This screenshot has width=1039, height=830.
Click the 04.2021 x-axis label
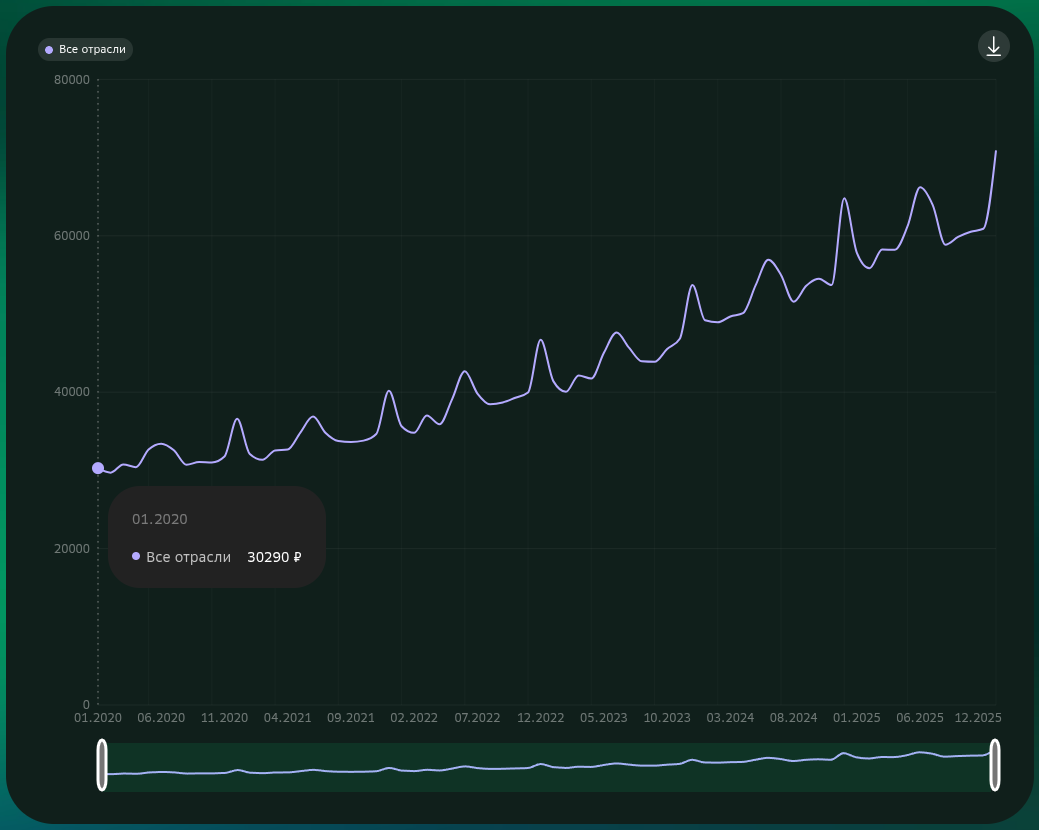point(288,718)
